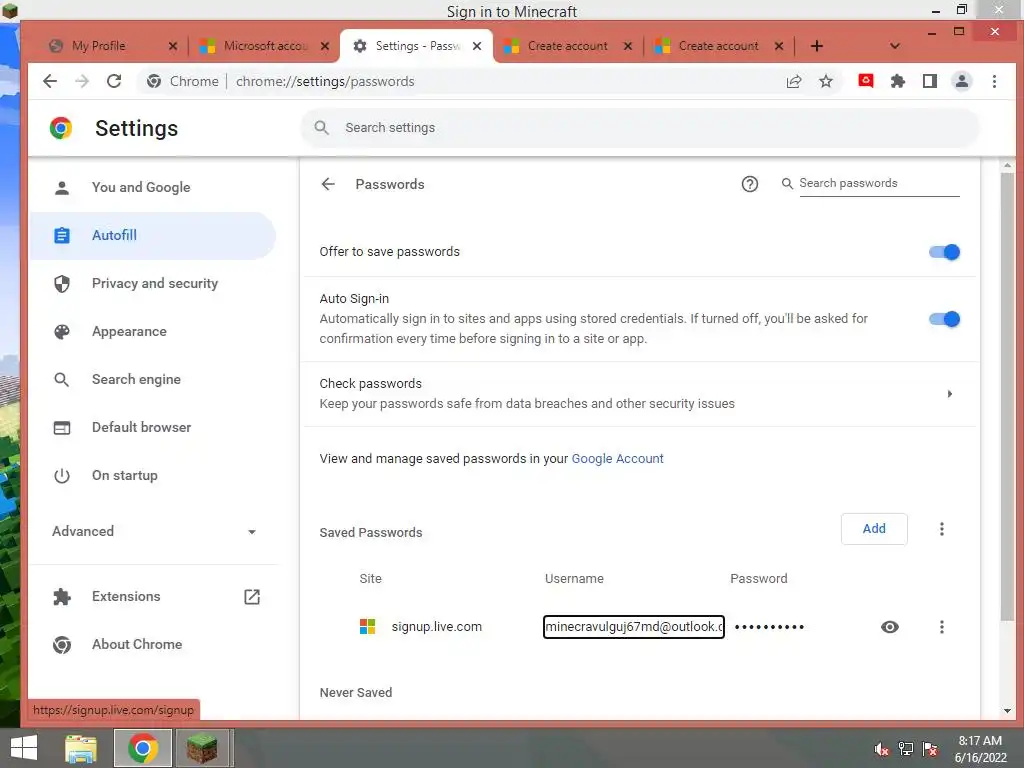
Task: Click Minecraft grass block taskbar icon
Action: pyautogui.click(x=202, y=748)
